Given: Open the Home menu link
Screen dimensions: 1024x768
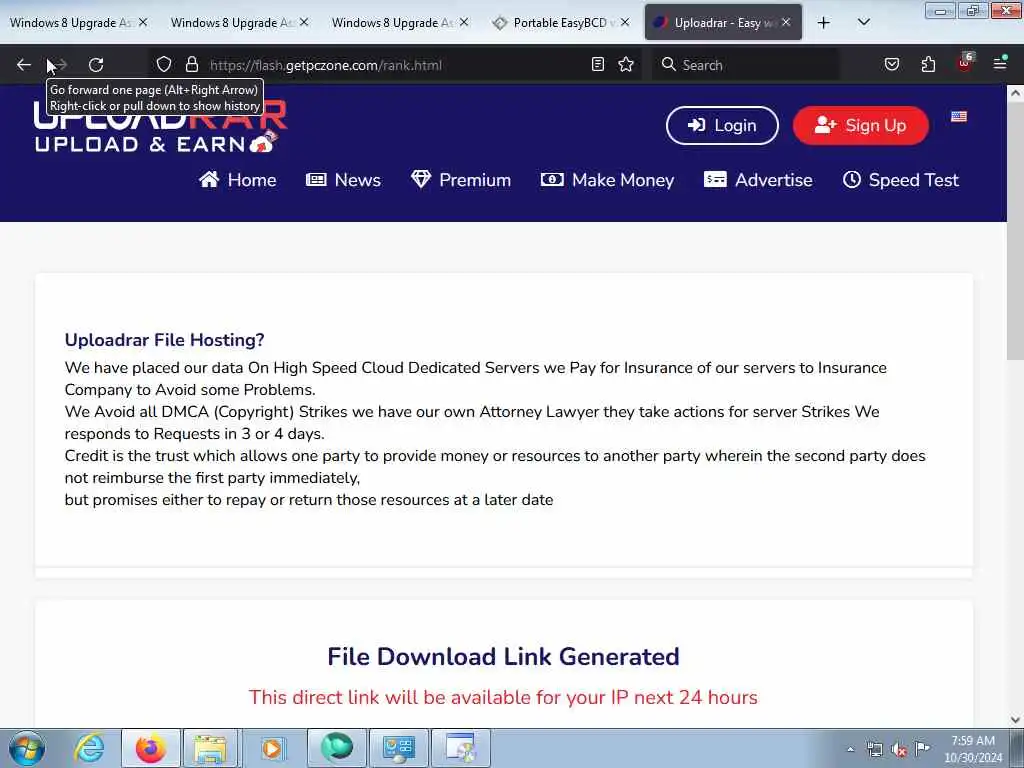Looking at the screenshot, I should click(x=238, y=180).
